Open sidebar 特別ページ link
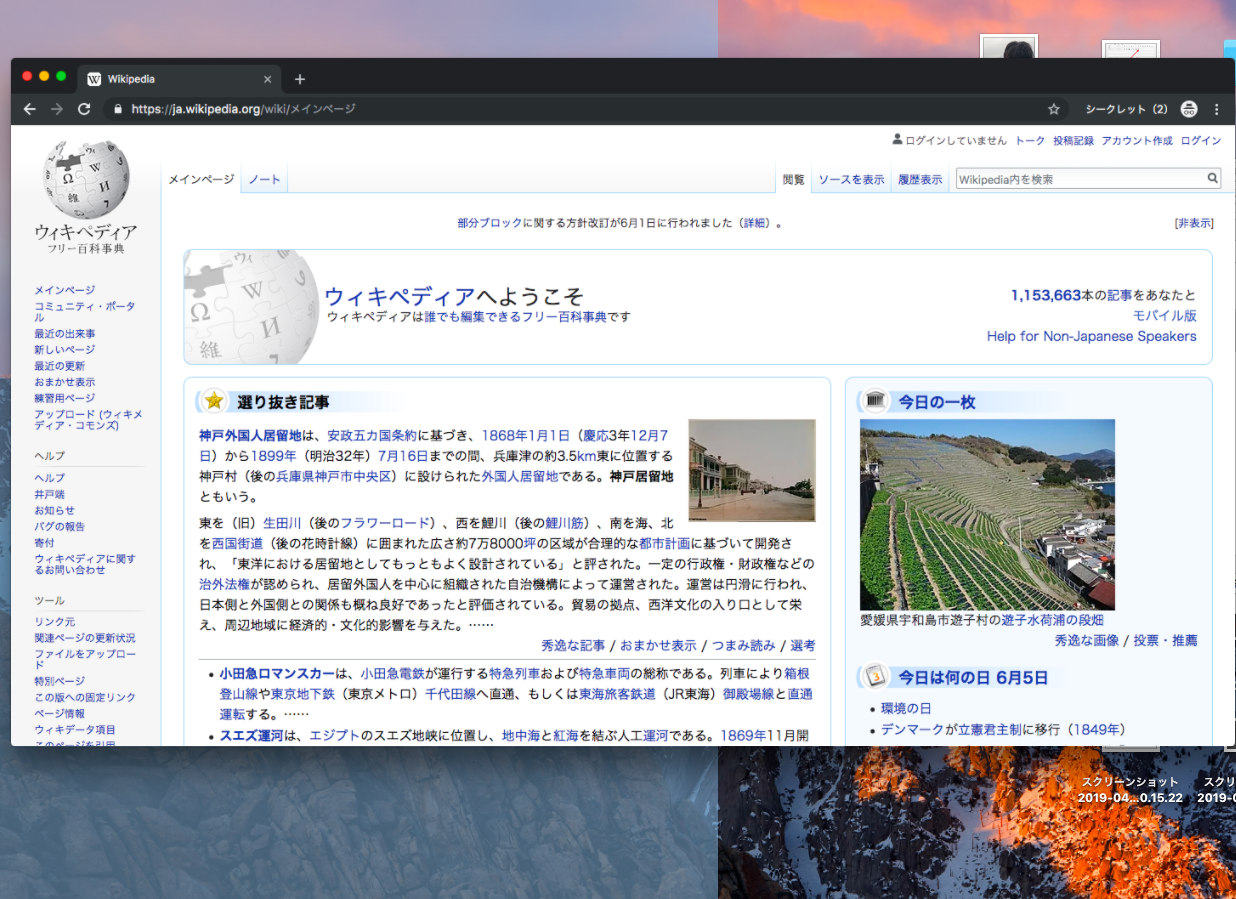The image size is (1236, 899). point(60,681)
